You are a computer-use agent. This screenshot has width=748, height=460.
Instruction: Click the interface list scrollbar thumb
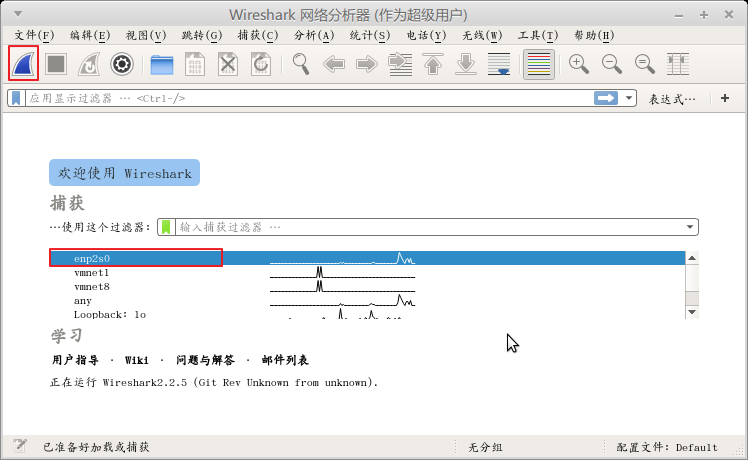point(692,299)
